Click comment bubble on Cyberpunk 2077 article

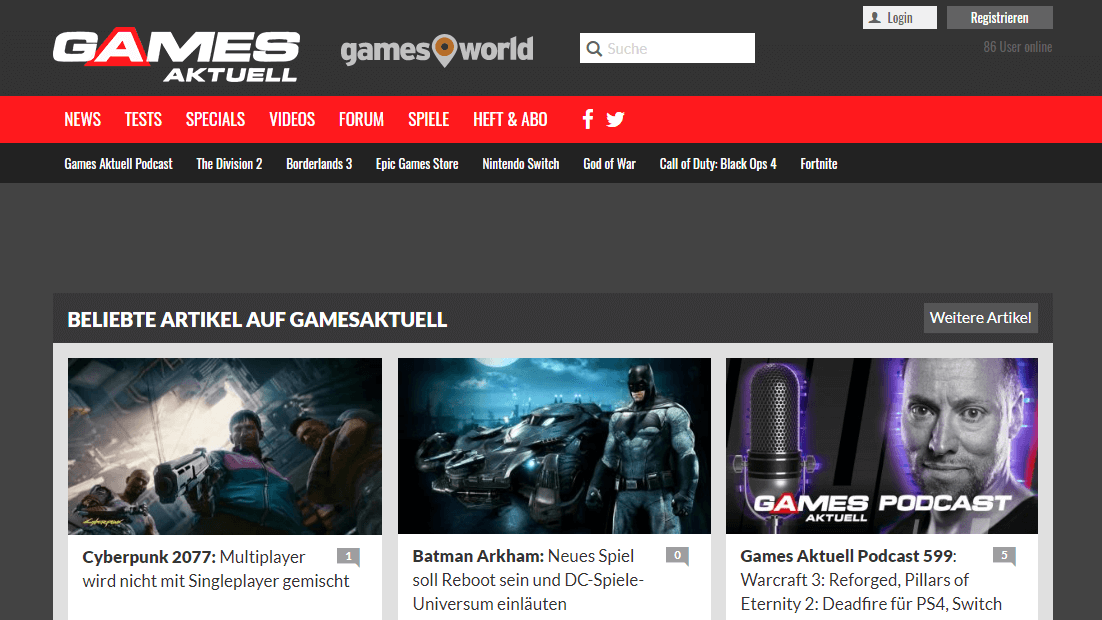pos(348,557)
